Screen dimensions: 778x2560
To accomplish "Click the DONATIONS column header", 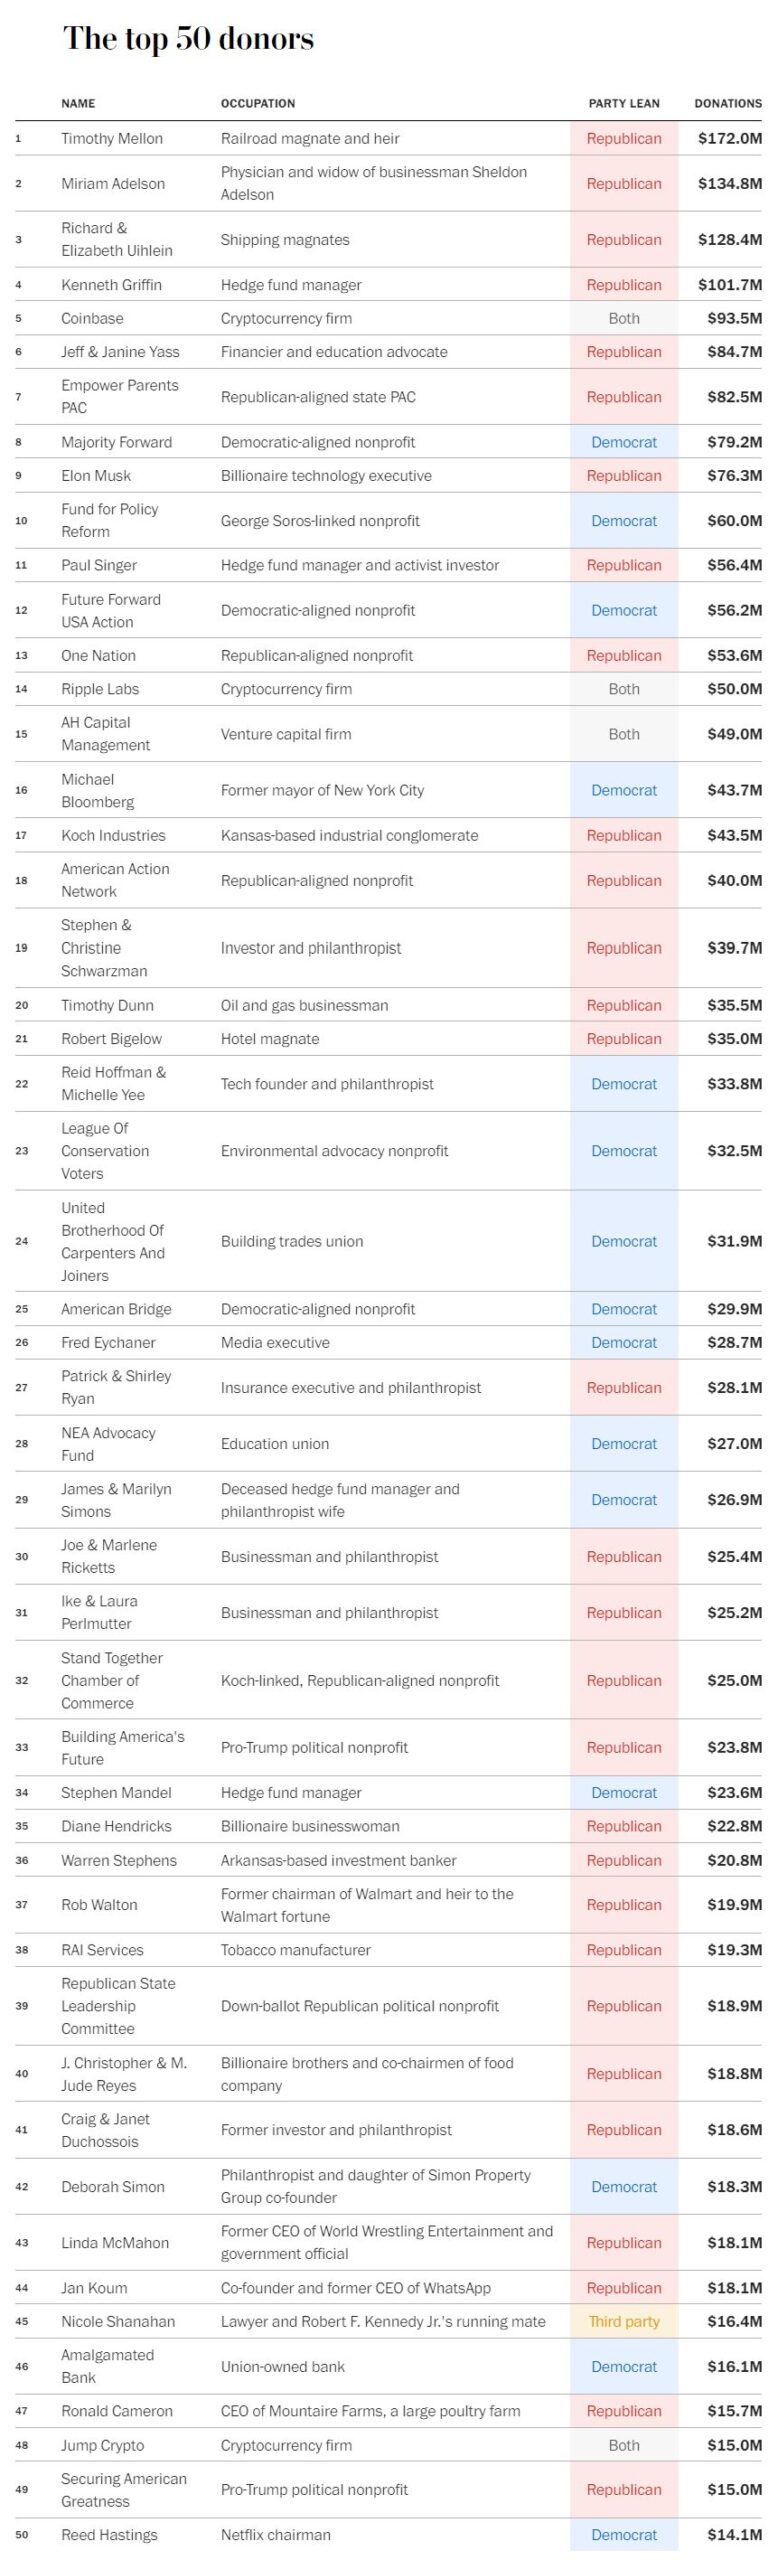I will (728, 103).
